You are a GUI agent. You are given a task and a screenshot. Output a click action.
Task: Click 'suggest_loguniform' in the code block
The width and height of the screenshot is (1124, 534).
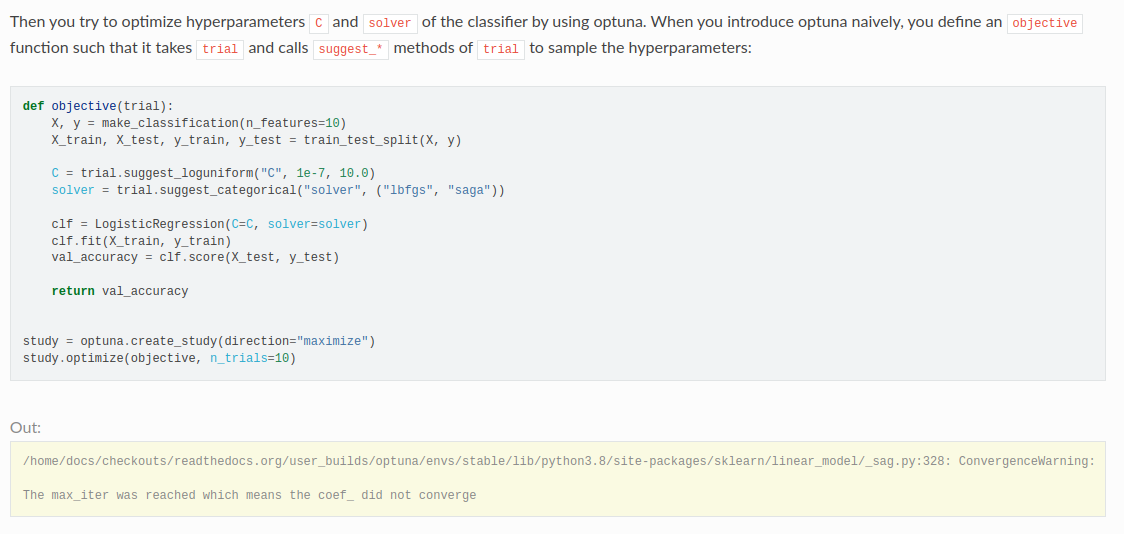188,173
